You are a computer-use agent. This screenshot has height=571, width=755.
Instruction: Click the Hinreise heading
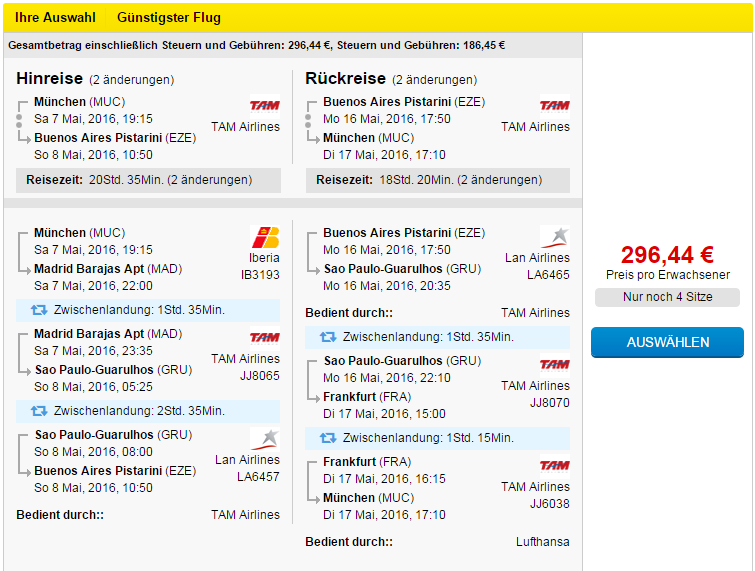tap(50, 78)
